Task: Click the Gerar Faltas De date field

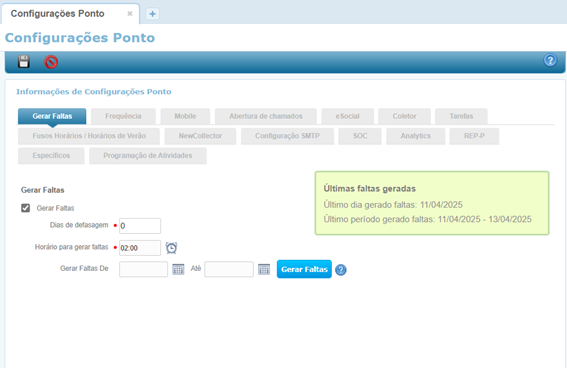Action: 144,269
